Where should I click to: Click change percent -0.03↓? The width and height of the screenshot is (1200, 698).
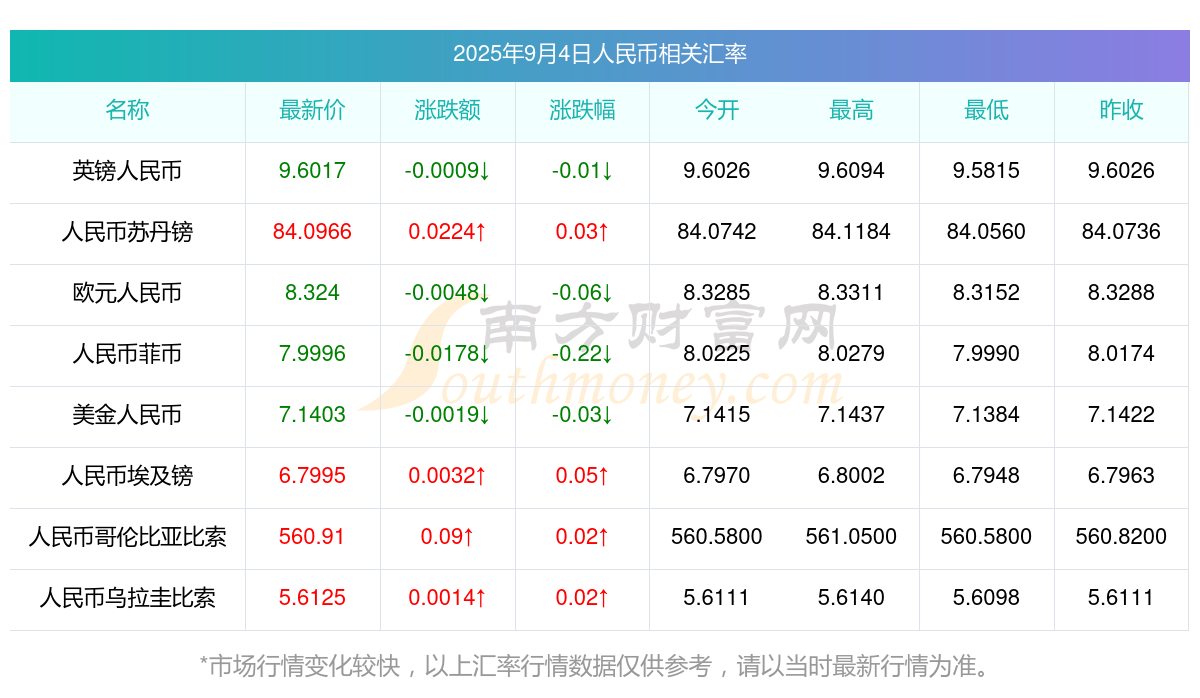[582, 415]
